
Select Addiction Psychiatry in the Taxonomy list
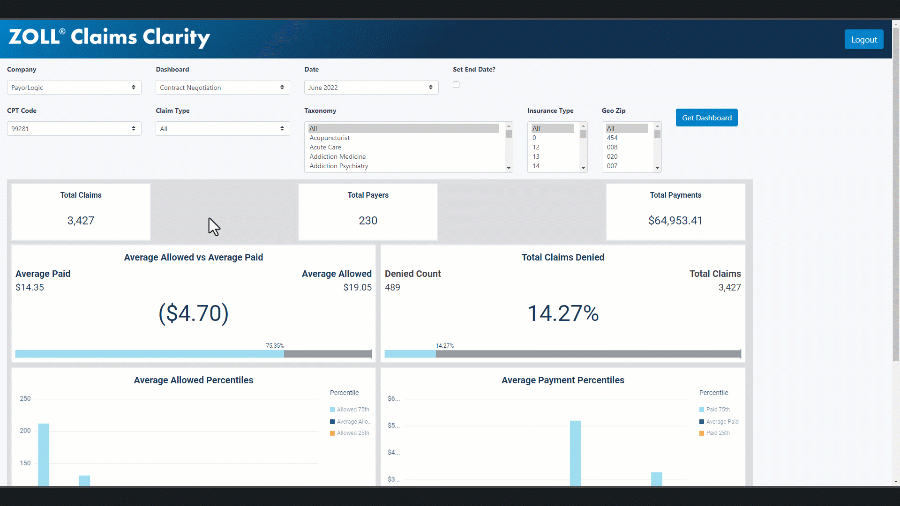tap(404, 166)
